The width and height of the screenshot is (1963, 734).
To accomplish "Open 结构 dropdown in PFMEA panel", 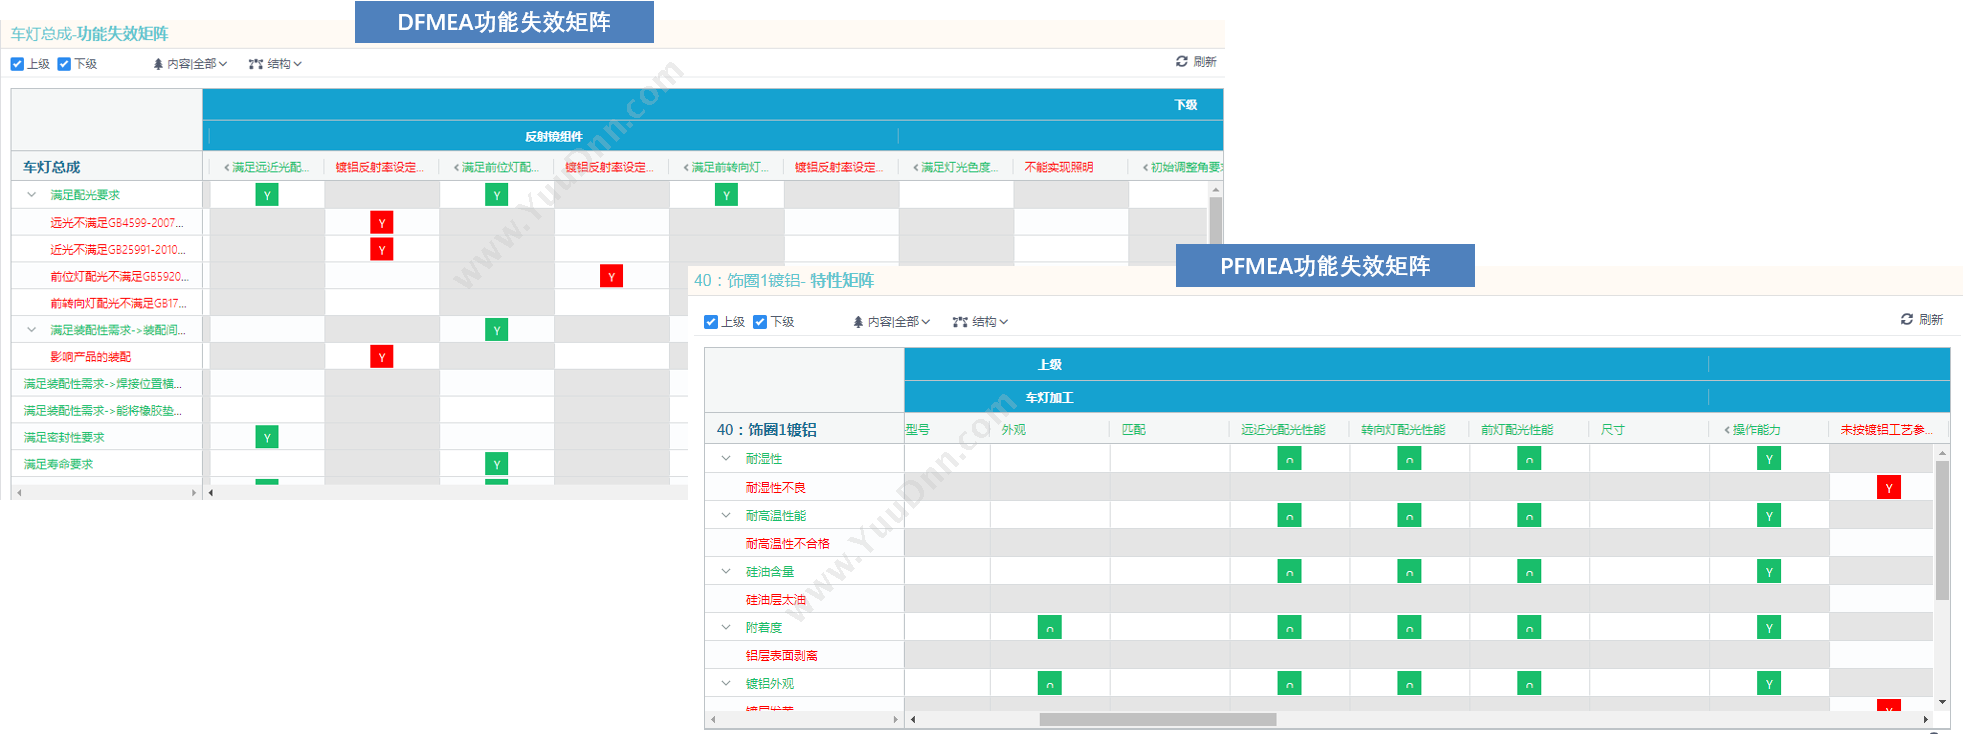I will click(980, 322).
